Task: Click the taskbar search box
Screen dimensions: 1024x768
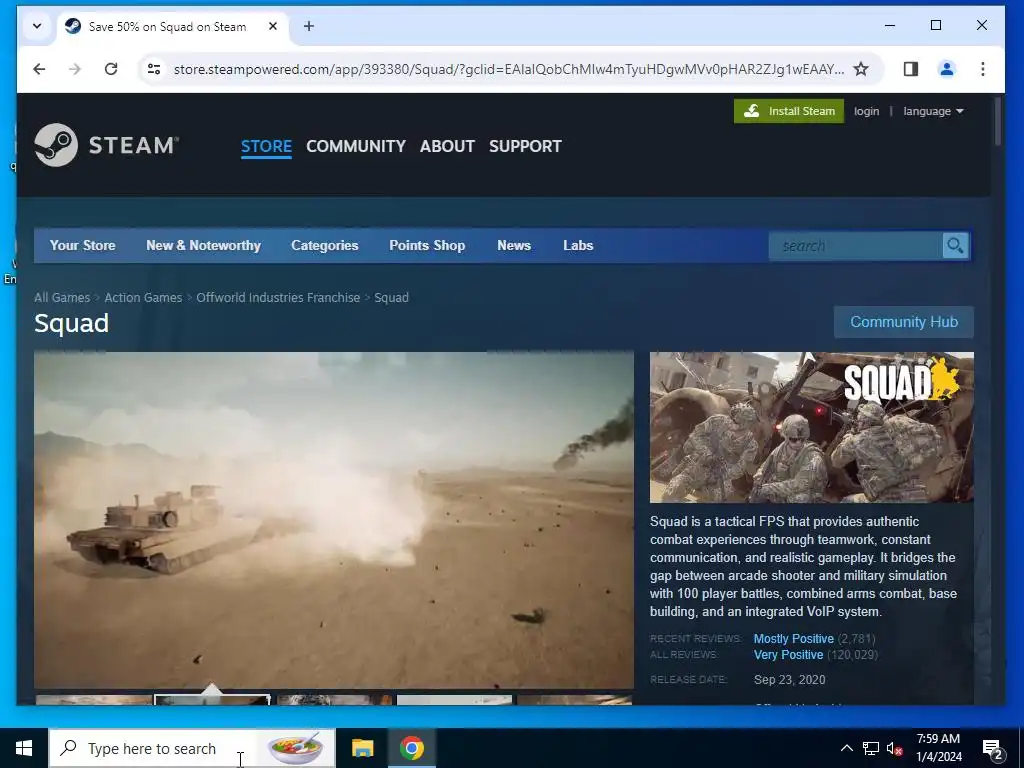Action: coord(192,748)
